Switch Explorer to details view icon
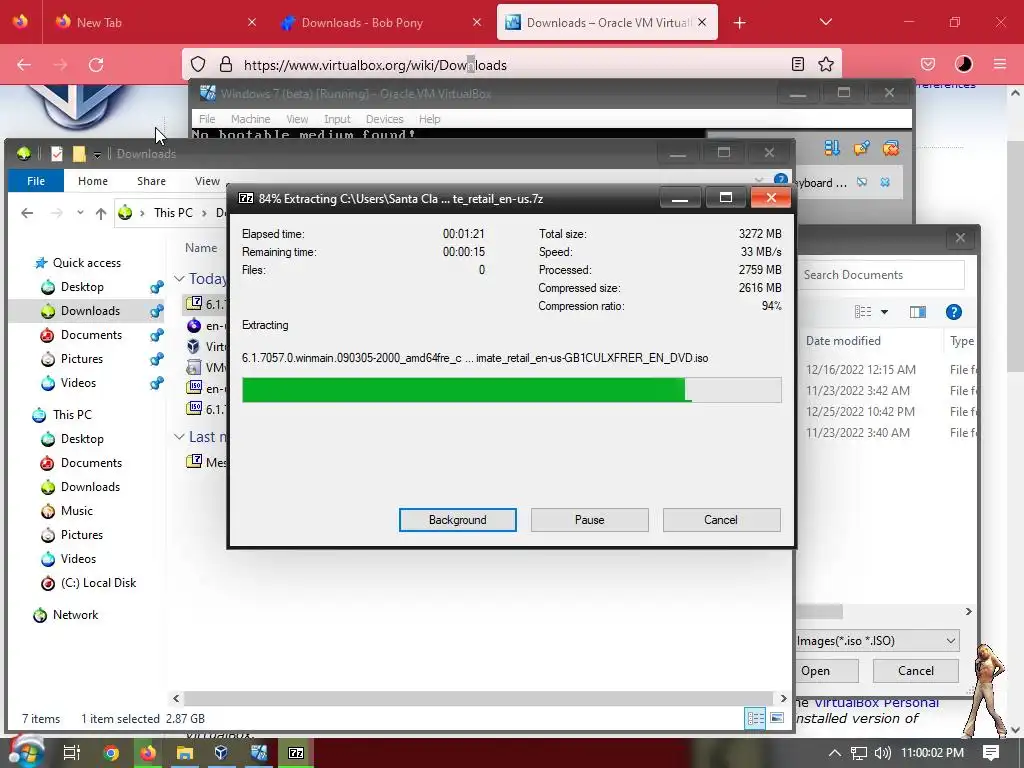1024x768 pixels. [756, 718]
